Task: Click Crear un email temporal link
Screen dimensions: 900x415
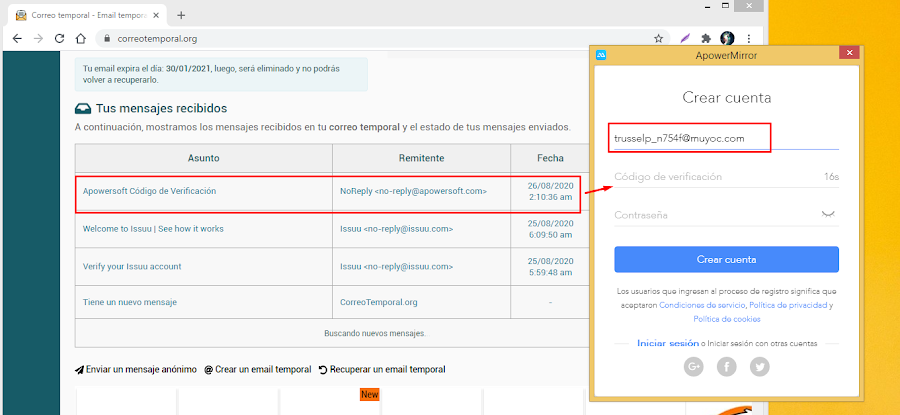Action: [x=258, y=369]
